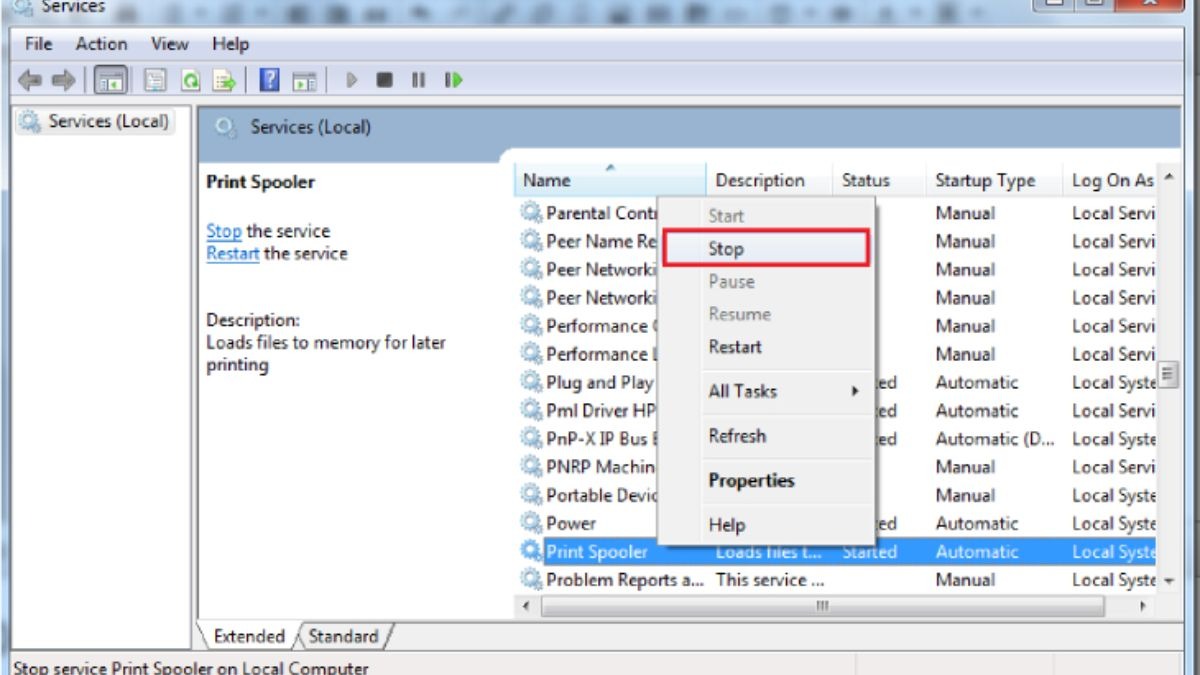Click the horizontal scrollbar left arrow
The width and height of the screenshot is (1200, 675).
point(528,606)
